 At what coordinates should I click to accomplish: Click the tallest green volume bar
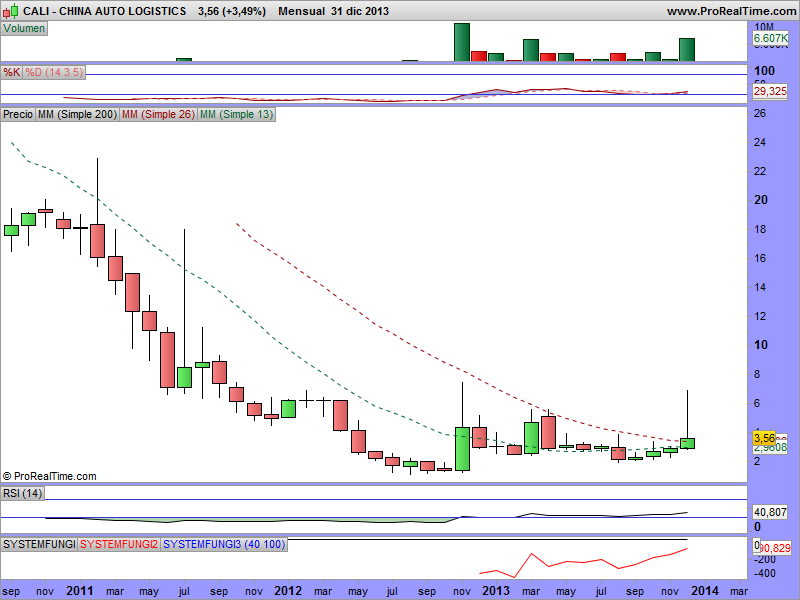click(x=462, y=42)
